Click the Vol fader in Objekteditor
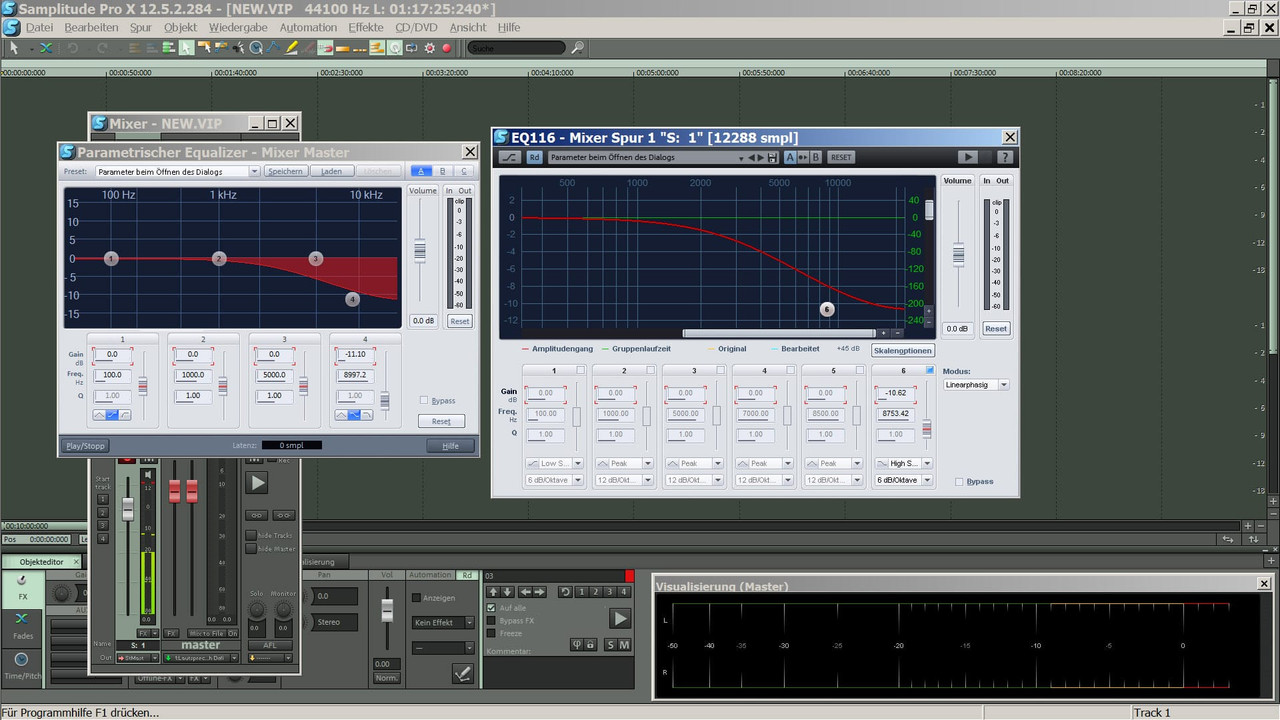 click(387, 610)
